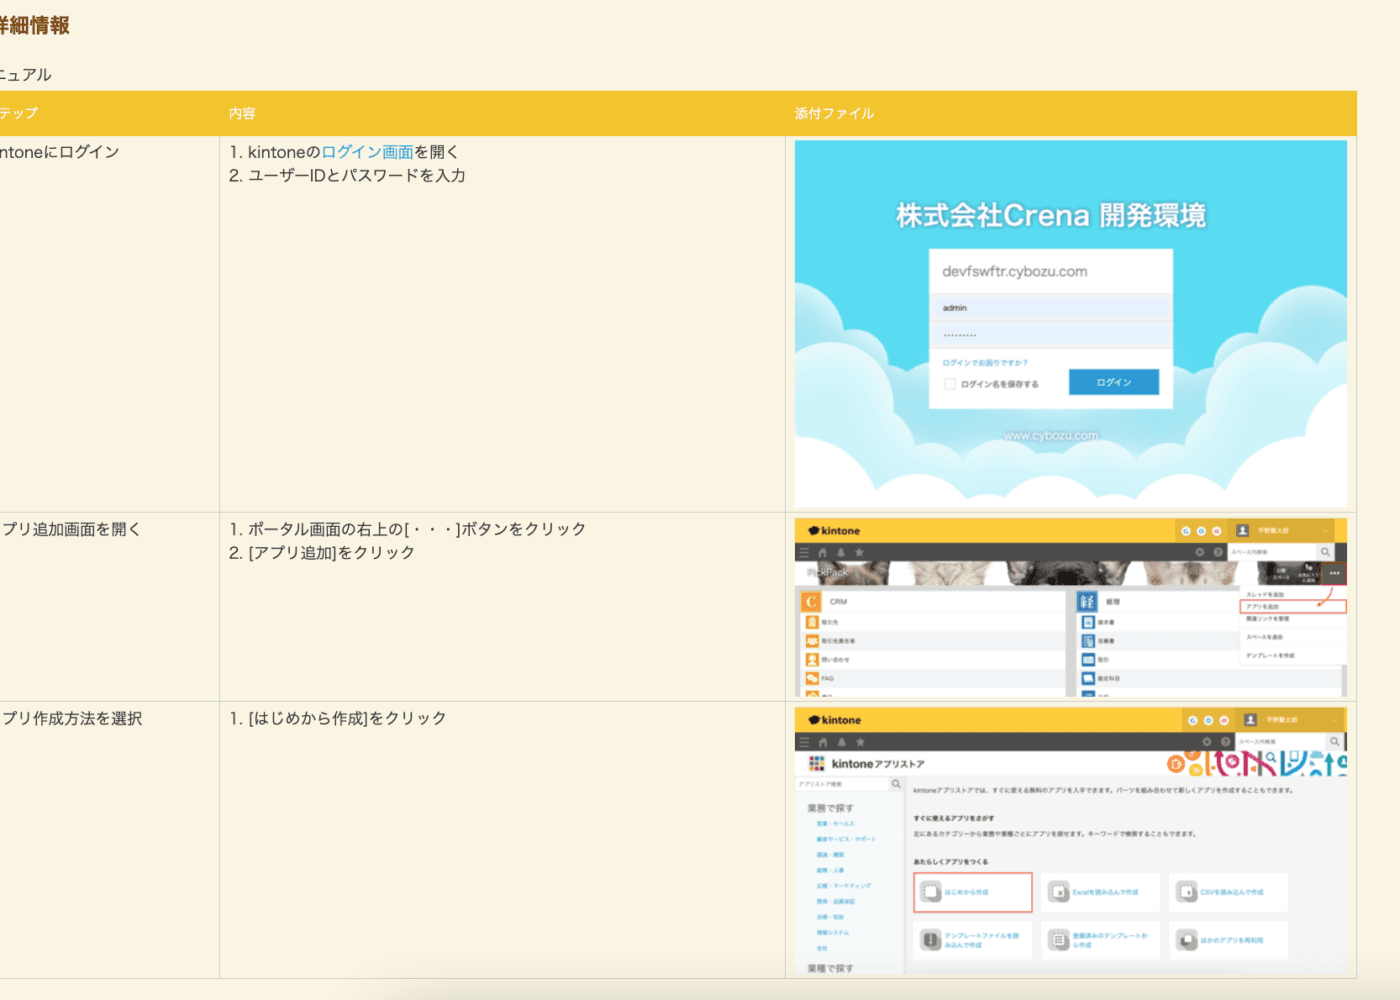Click the text '1. [はじめから作成]をクリック'
The image size is (1400, 1000).
point(338,719)
